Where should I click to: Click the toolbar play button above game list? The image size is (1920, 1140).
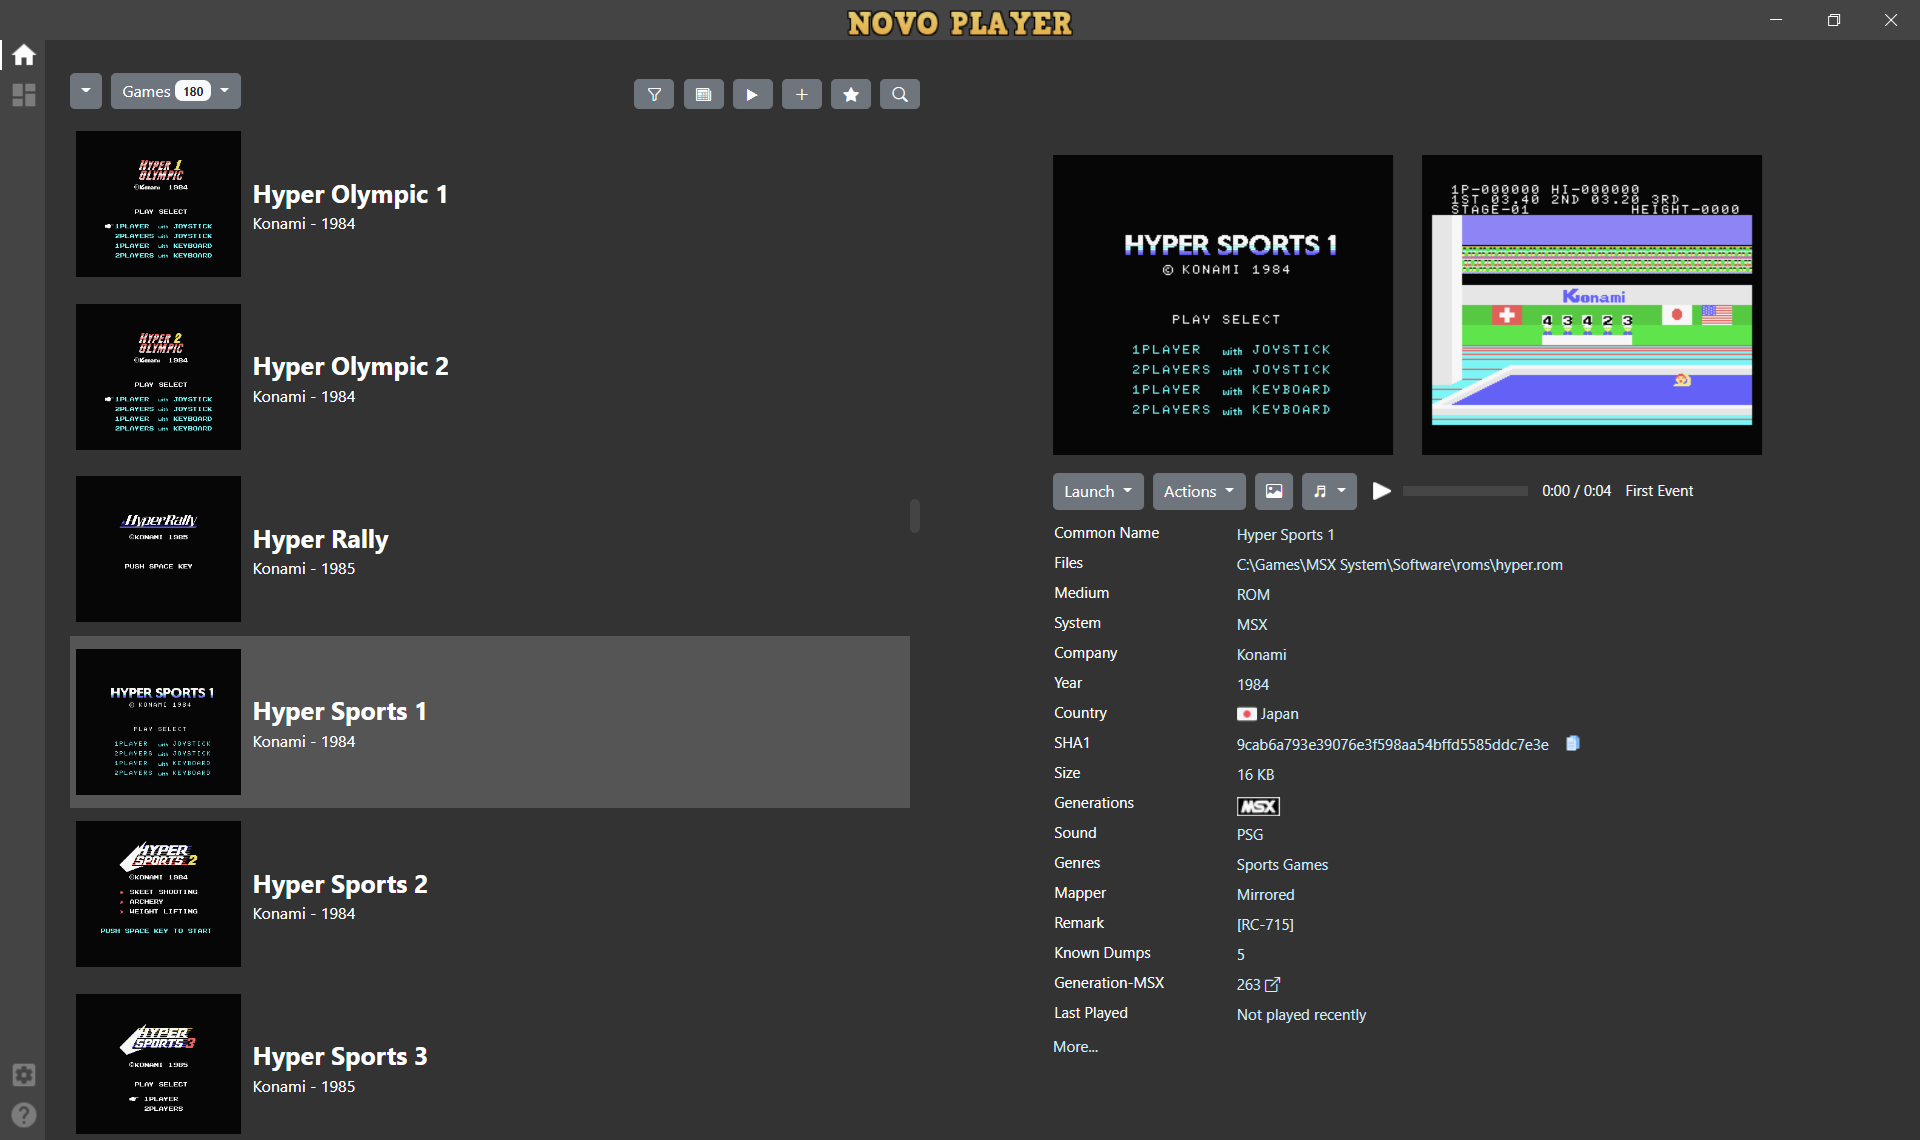tap(752, 94)
